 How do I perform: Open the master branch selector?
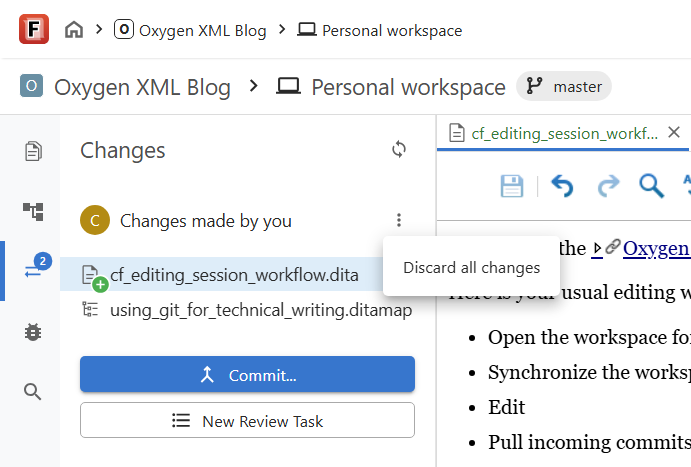pos(564,86)
